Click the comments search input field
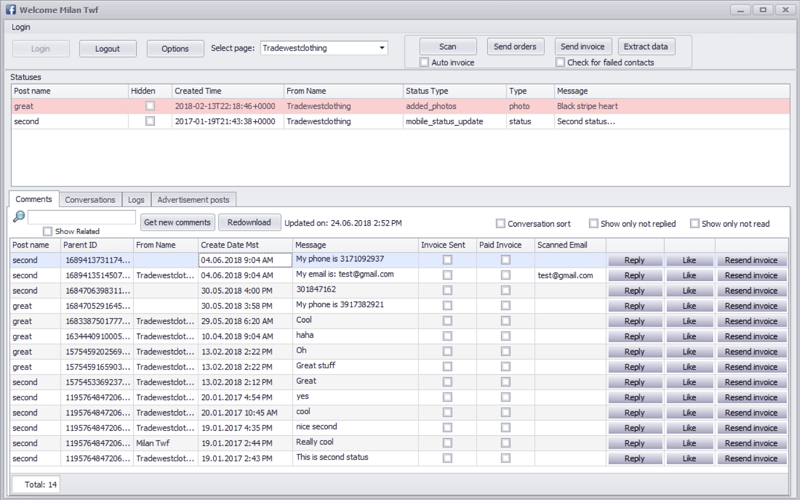The width and height of the screenshot is (800, 500). [x=82, y=217]
